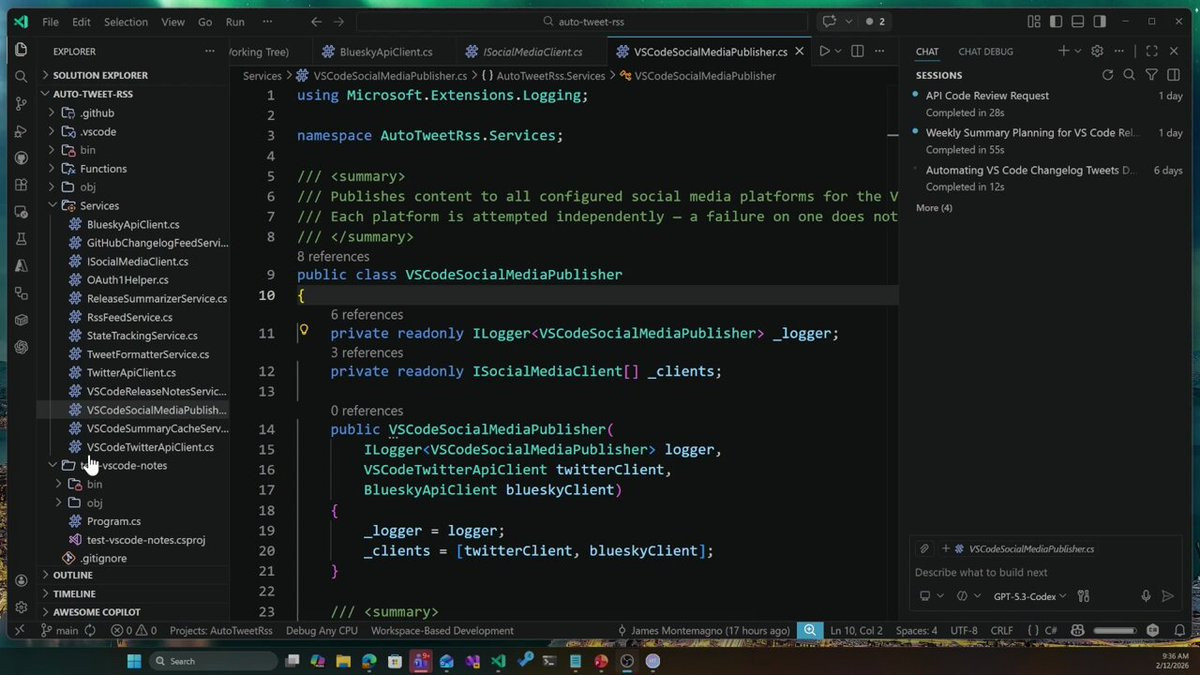The image size is (1200, 675).
Task: Collapse the AUTO-TWEET-RSS root folder
Action: pos(134,94)
